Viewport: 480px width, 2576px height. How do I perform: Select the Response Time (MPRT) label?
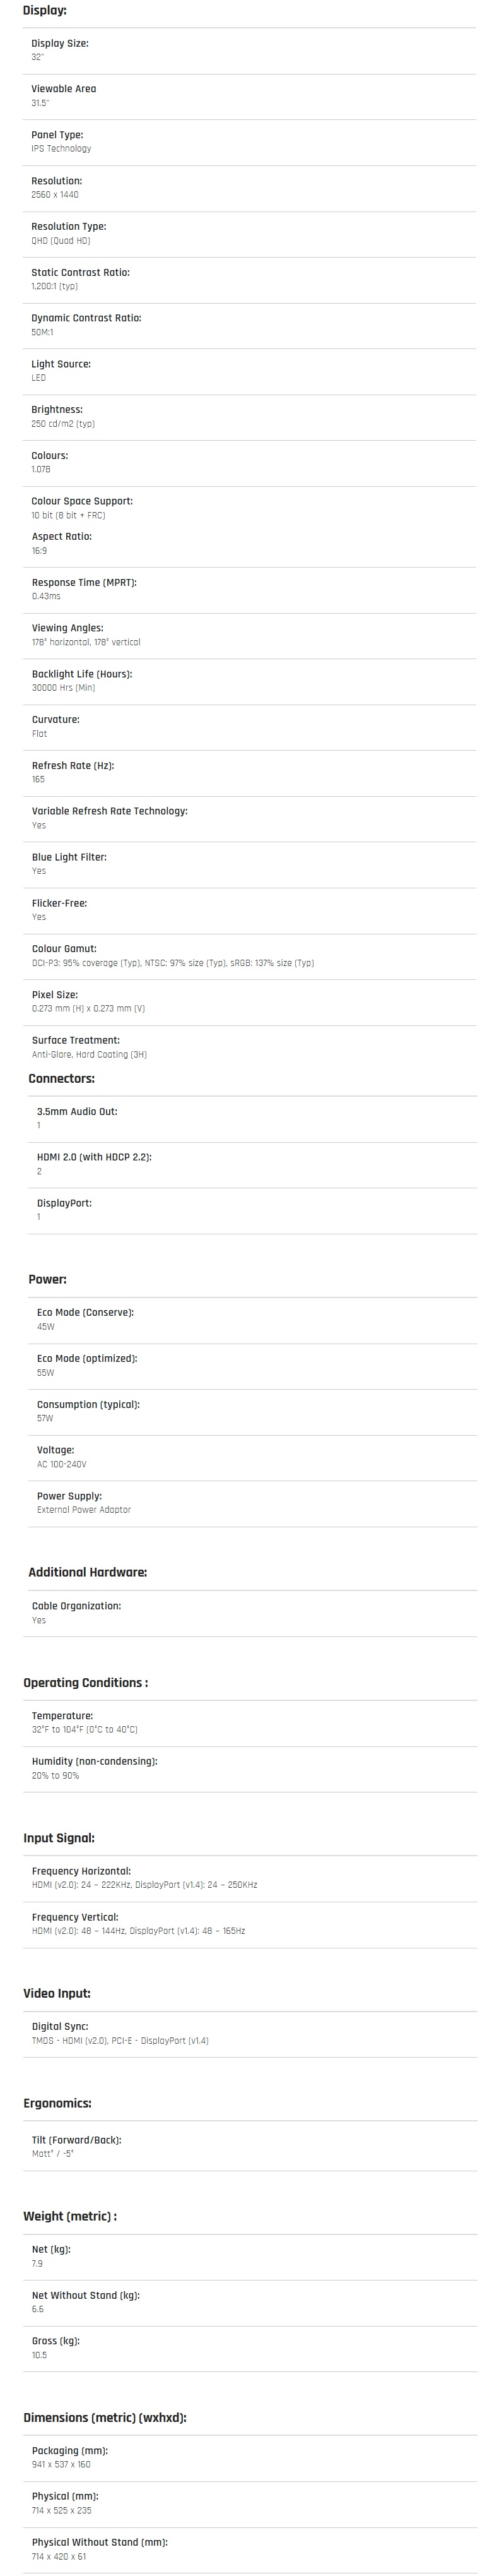pos(84,582)
